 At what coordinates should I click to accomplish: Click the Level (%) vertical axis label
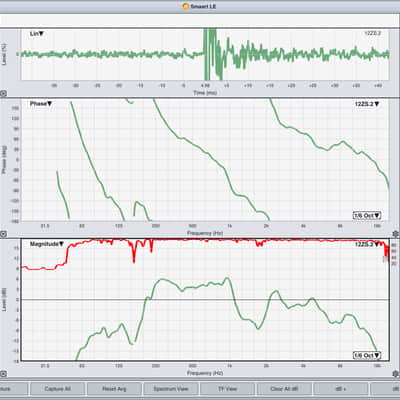[x=4, y=54]
